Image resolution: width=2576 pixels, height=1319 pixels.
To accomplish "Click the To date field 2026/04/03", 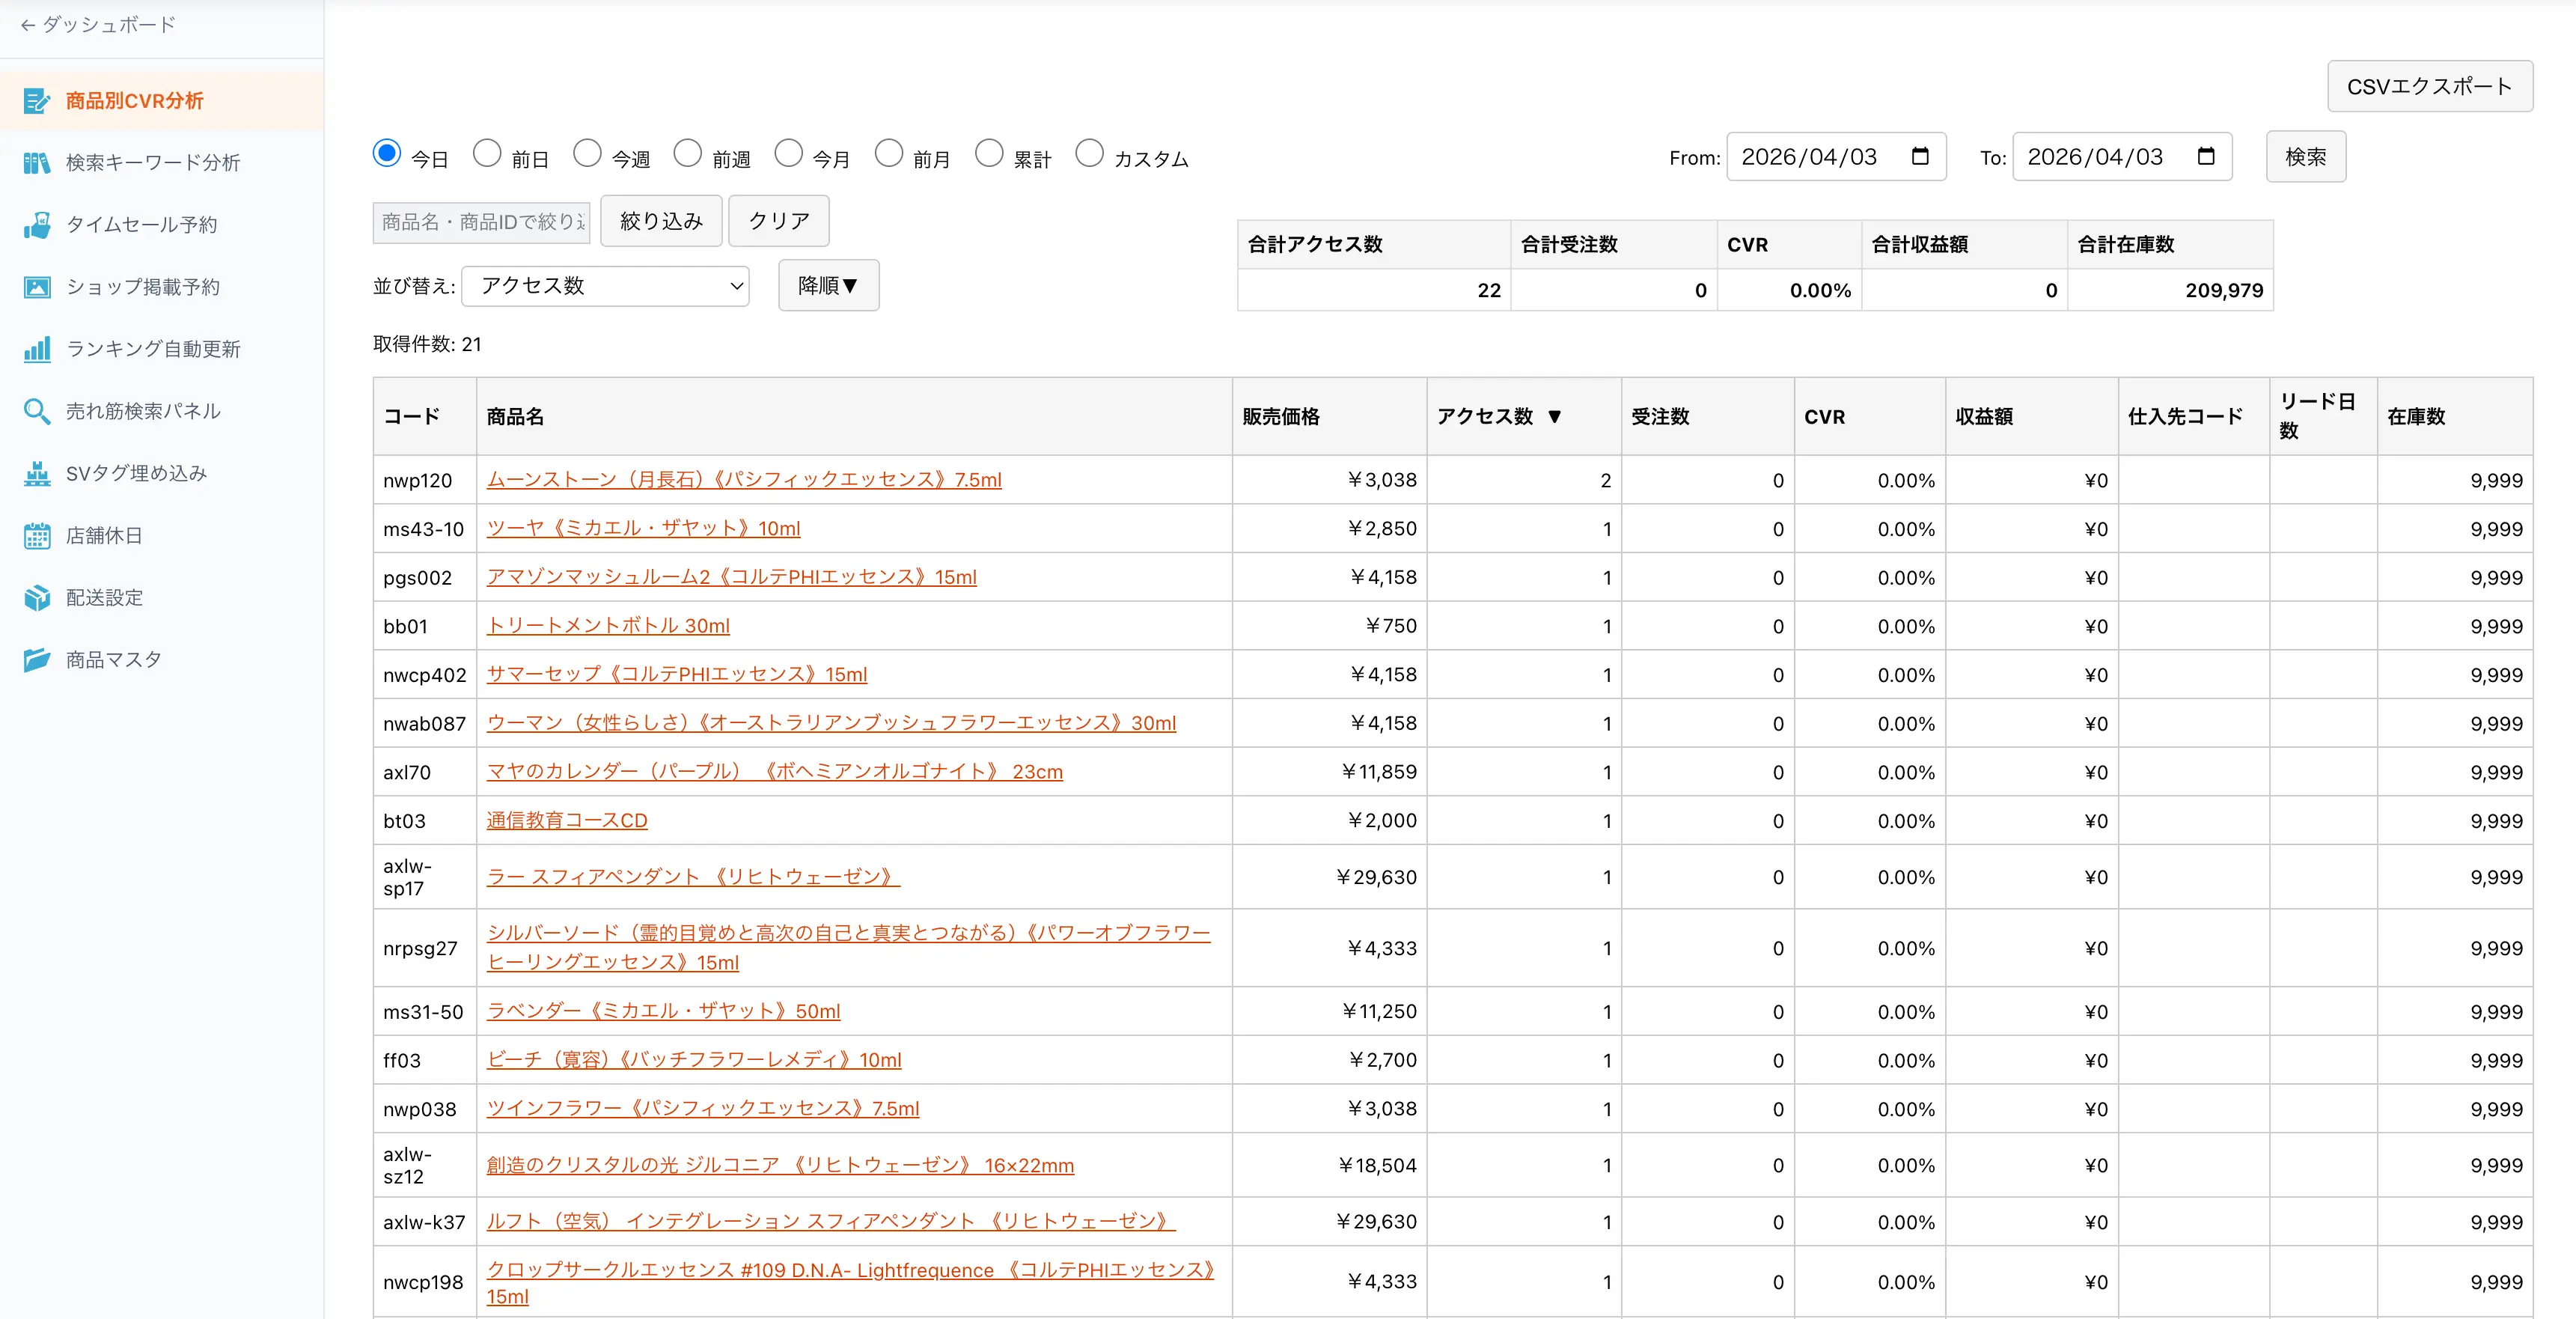I will pyautogui.click(x=2122, y=157).
